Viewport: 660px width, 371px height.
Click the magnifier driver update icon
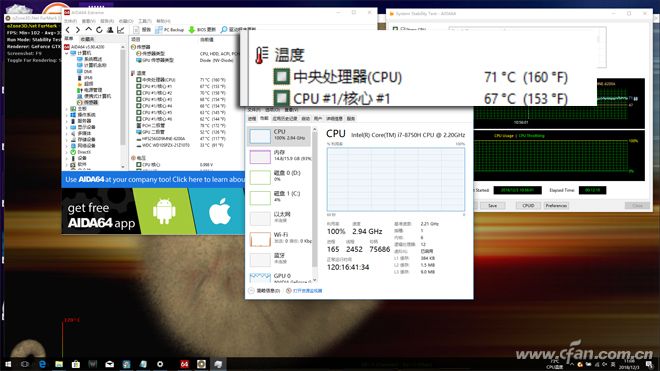[224, 29]
